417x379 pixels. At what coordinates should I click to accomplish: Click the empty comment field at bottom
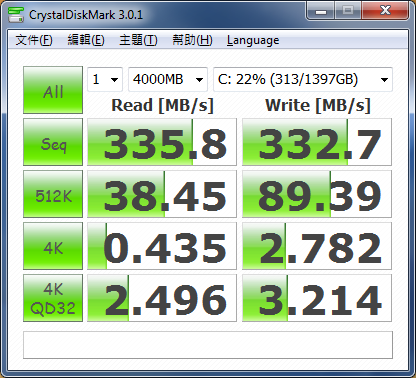[208, 345]
